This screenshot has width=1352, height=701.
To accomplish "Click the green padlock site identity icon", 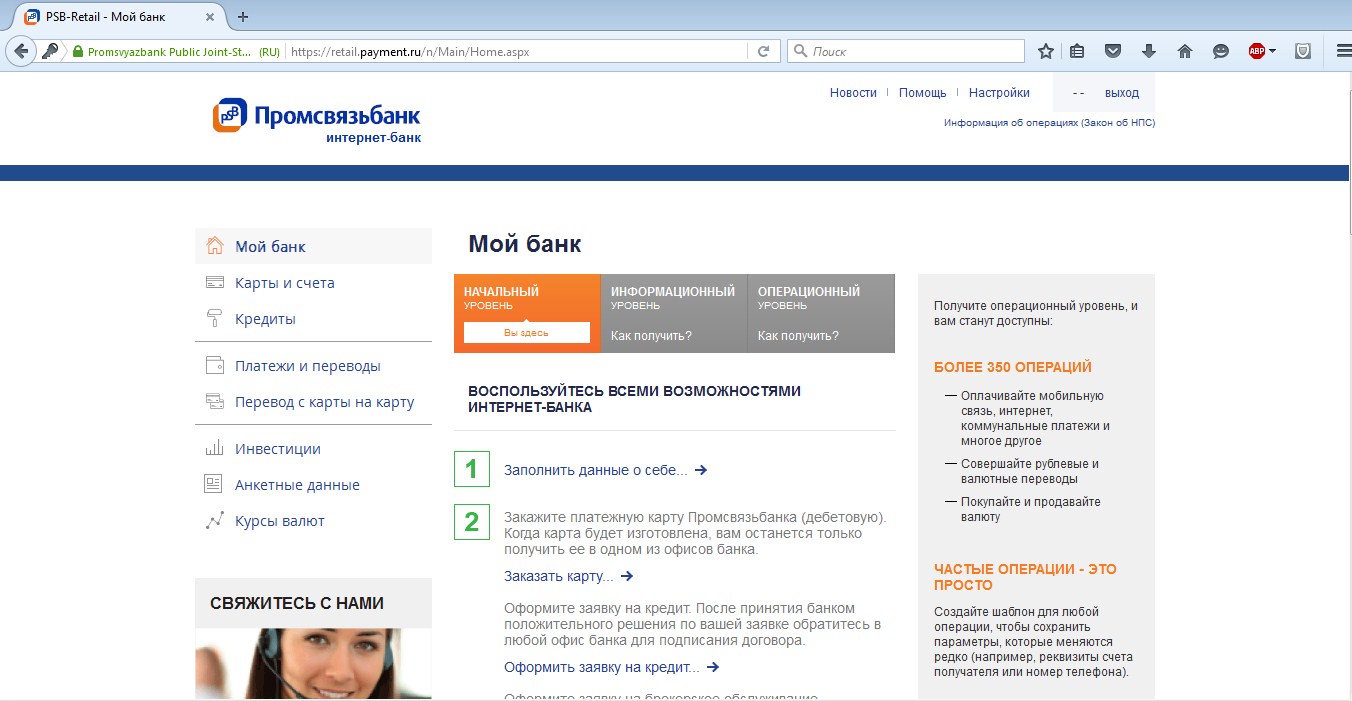I will click(x=77, y=51).
